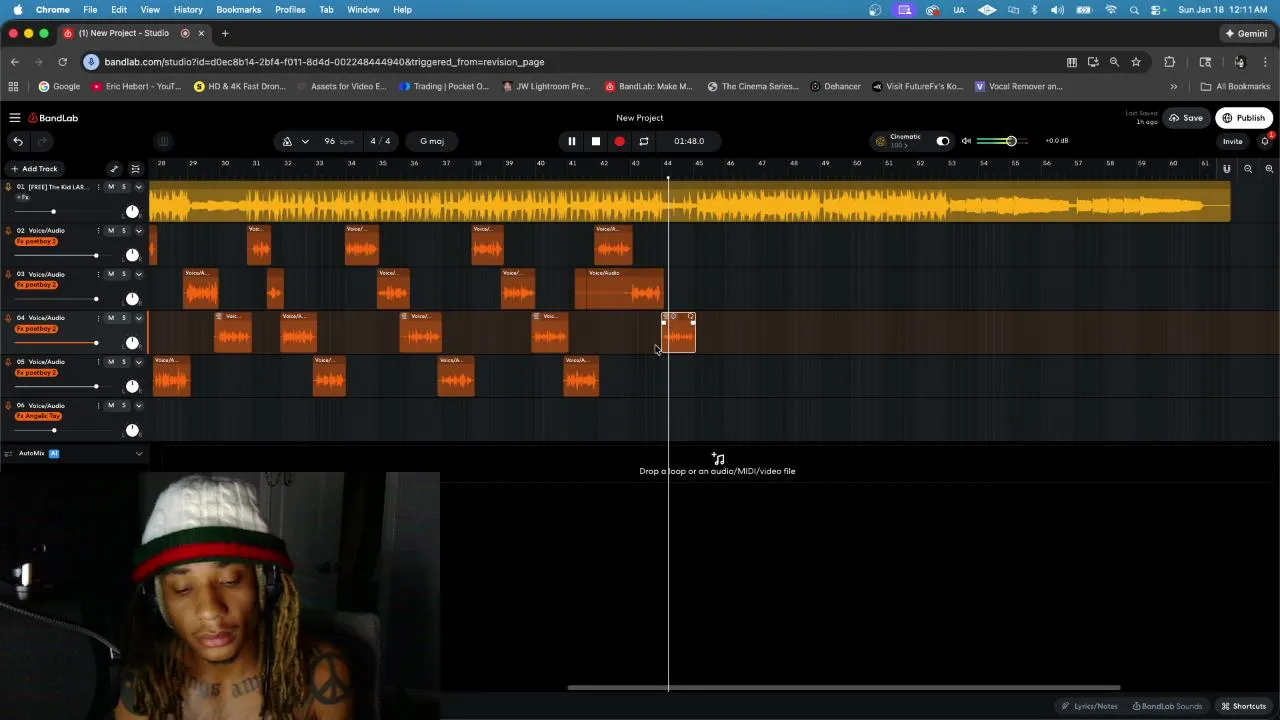
Task: Click the Save button
Action: [x=1186, y=118]
